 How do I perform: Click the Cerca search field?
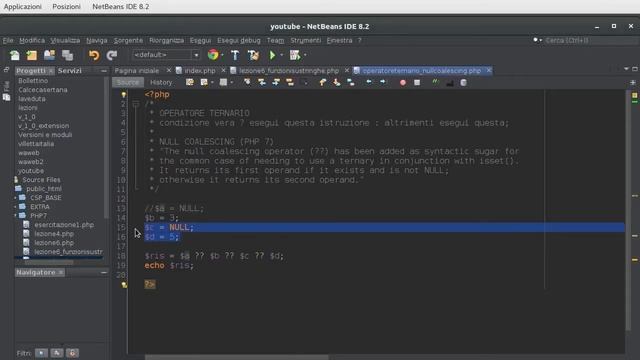591,40
